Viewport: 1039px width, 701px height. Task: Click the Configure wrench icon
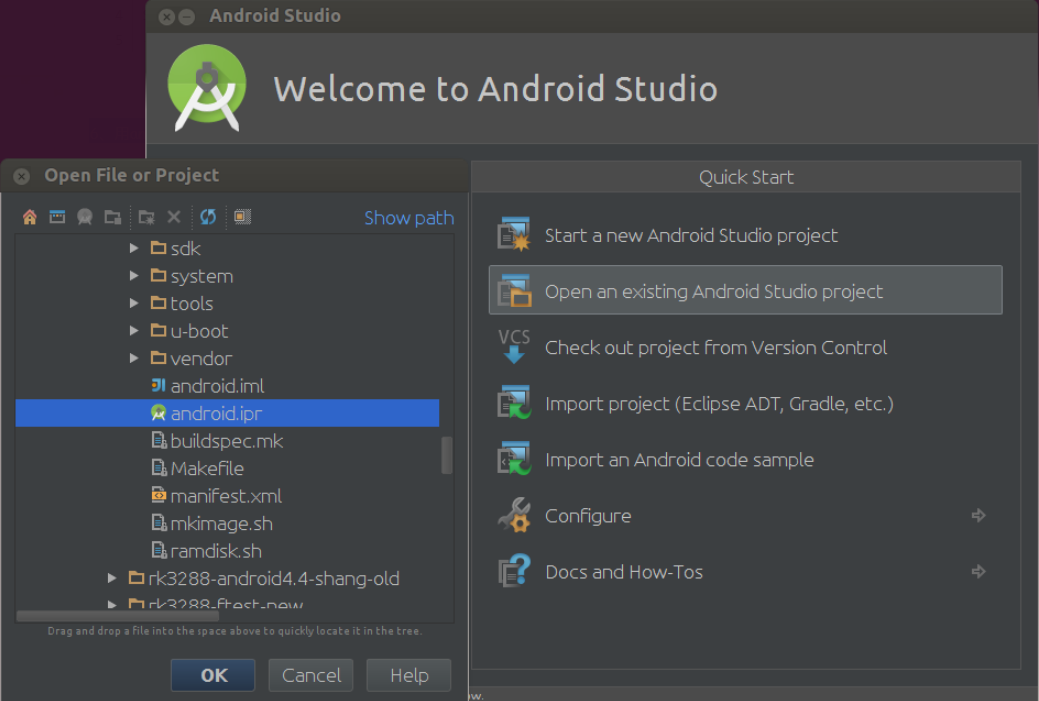pos(514,515)
